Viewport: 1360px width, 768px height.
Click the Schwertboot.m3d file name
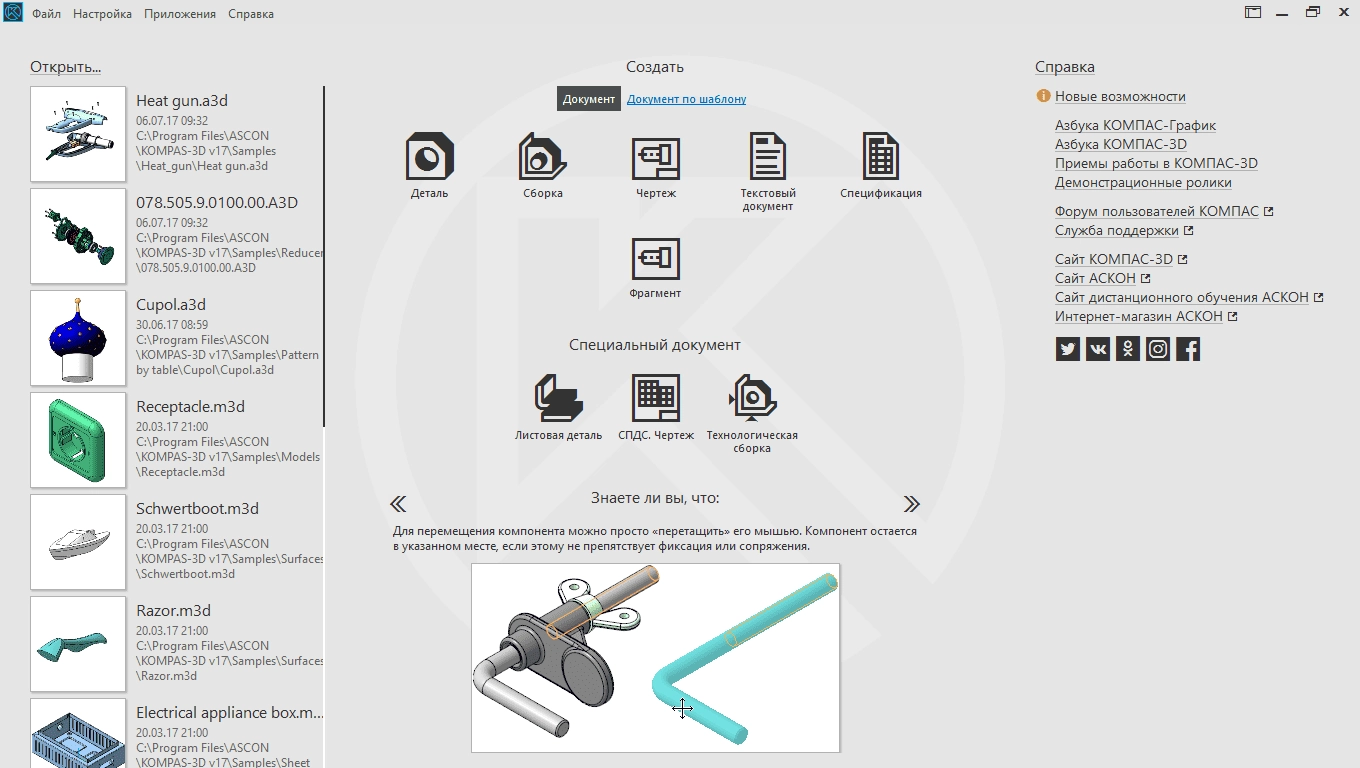pos(197,509)
